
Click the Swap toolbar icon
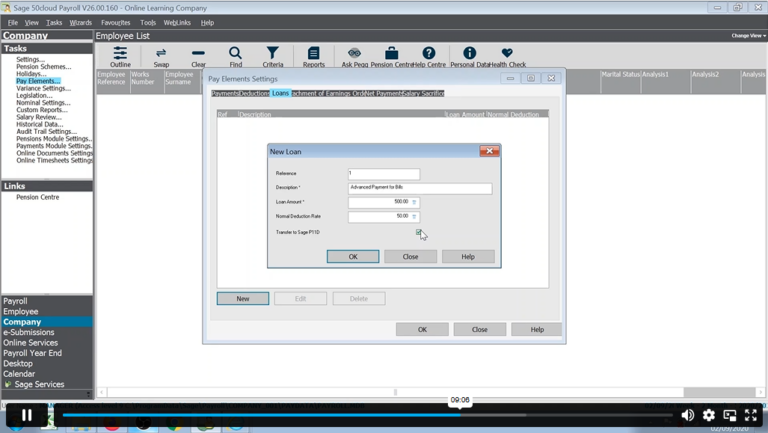pyautogui.click(x=161, y=55)
